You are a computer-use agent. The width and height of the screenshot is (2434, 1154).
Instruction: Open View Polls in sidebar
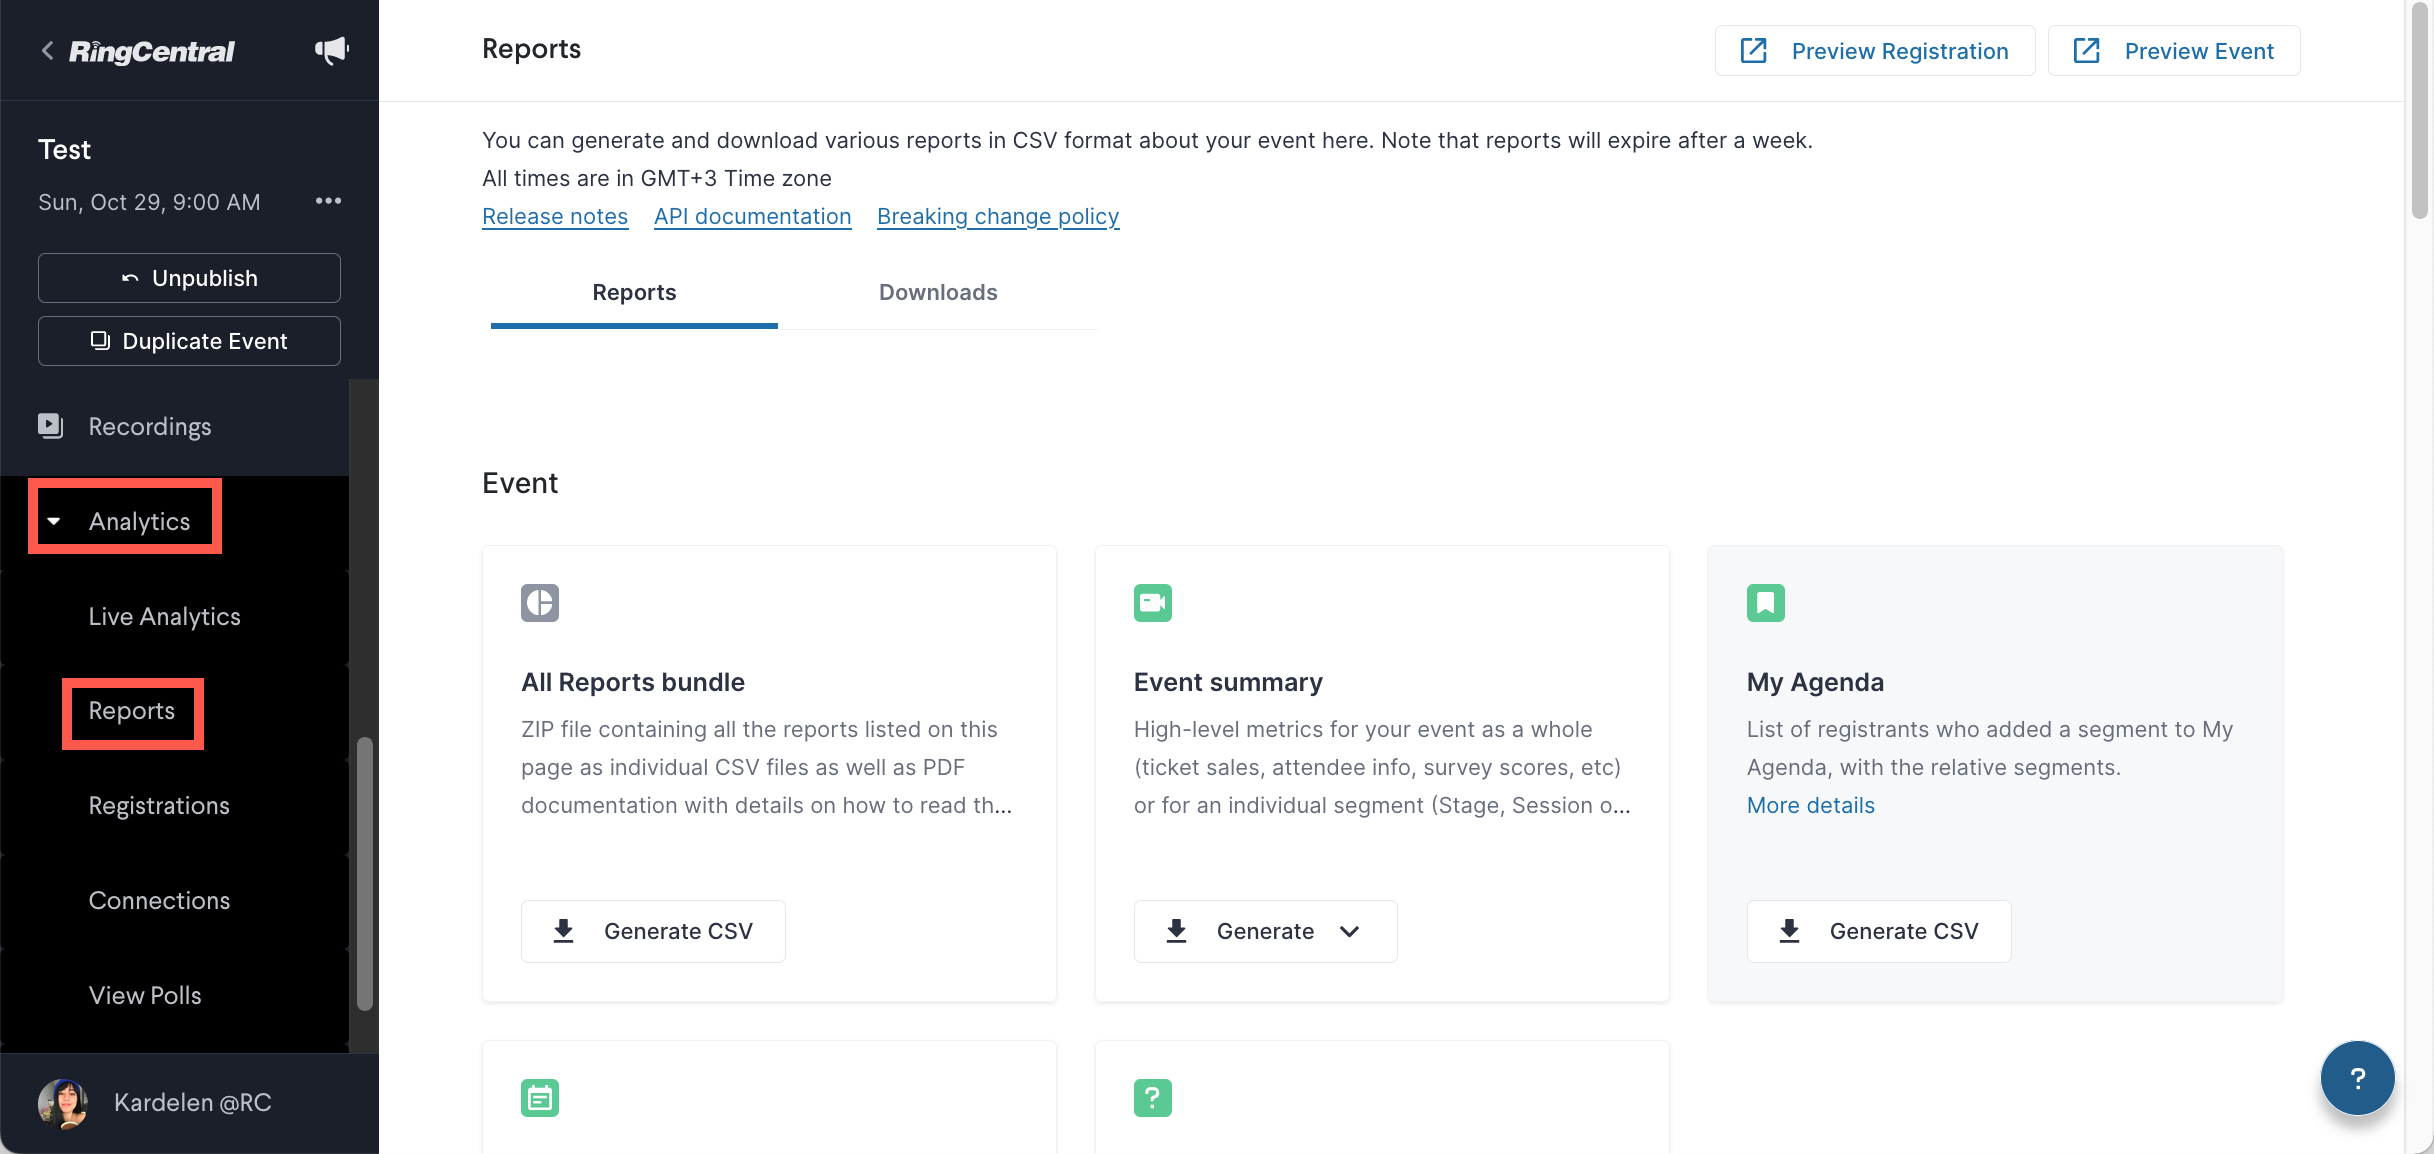point(145,996)
